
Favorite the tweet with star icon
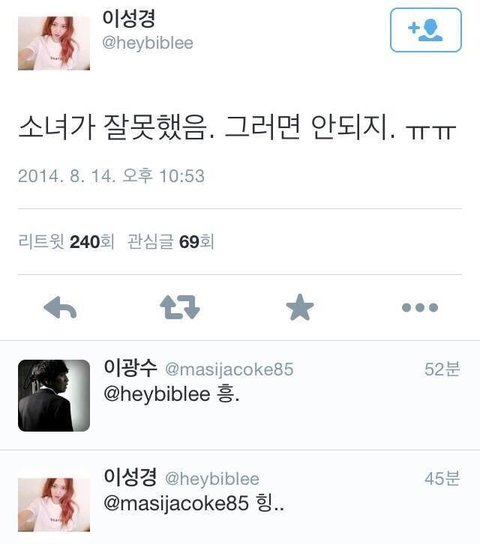pos(300,307)
